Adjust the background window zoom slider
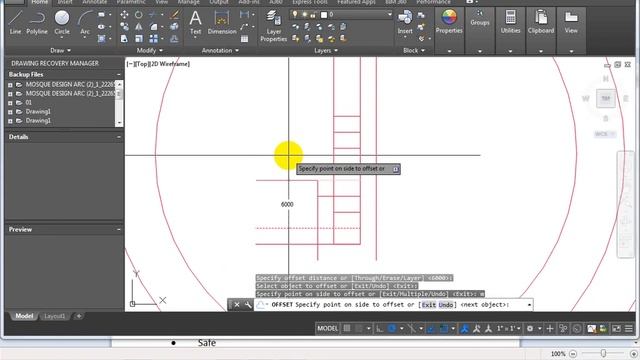 (603, 353)
